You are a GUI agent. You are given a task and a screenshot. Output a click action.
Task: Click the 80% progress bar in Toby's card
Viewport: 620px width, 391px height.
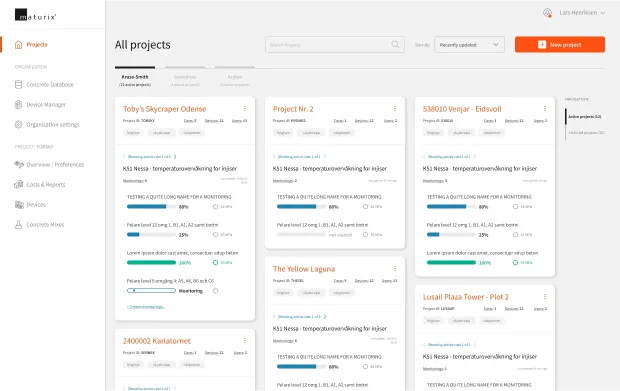(151, 206)
